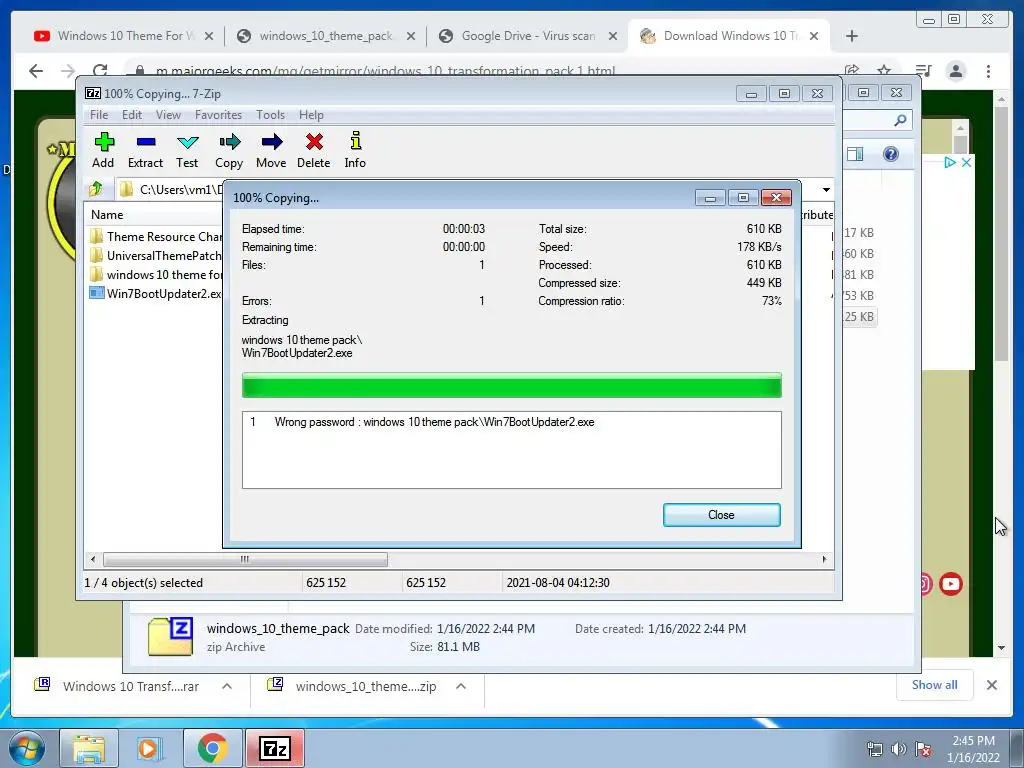Click the Chrome share page icon
This screenshot has height=768, width=1024.
(x=852, y=71)
